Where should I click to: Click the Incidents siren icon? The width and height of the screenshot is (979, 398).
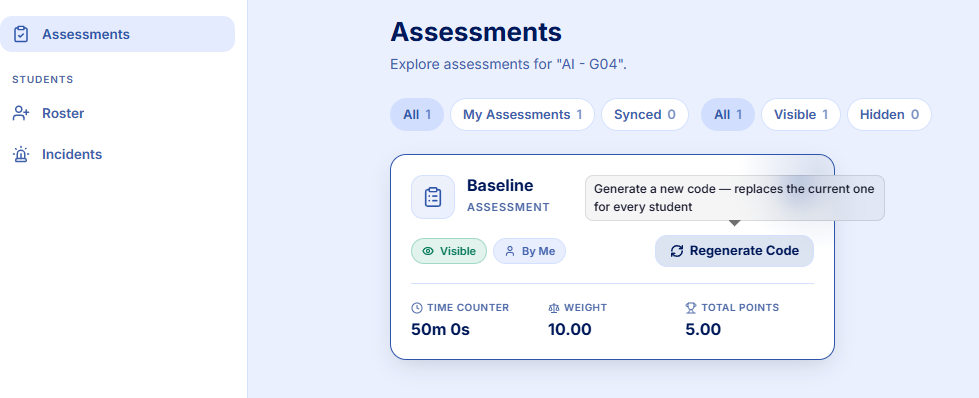pos(21,154)
